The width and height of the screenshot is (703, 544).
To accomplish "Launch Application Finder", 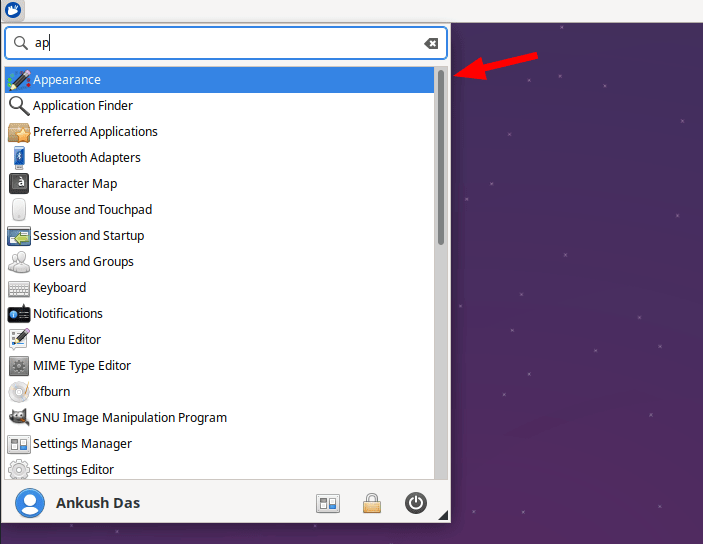I will 83,106.
